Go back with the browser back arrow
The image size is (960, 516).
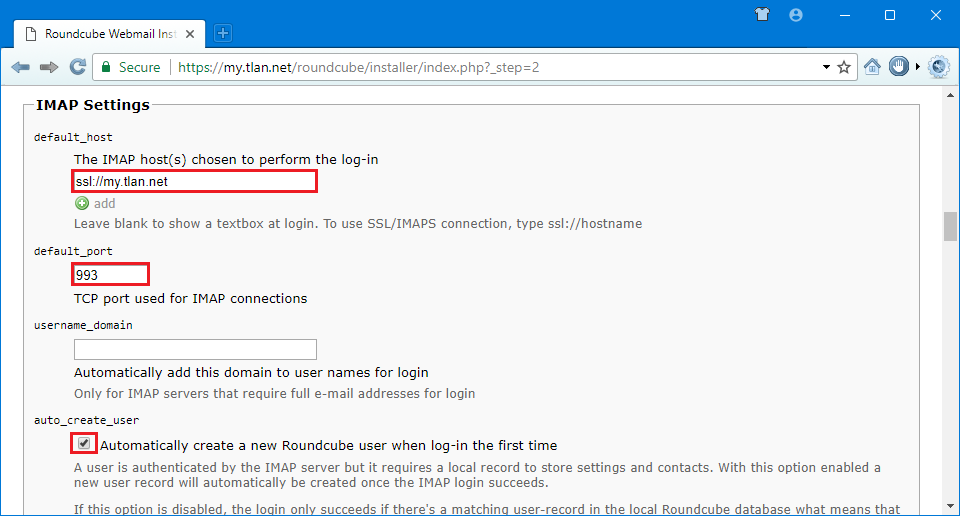point(20,67)
